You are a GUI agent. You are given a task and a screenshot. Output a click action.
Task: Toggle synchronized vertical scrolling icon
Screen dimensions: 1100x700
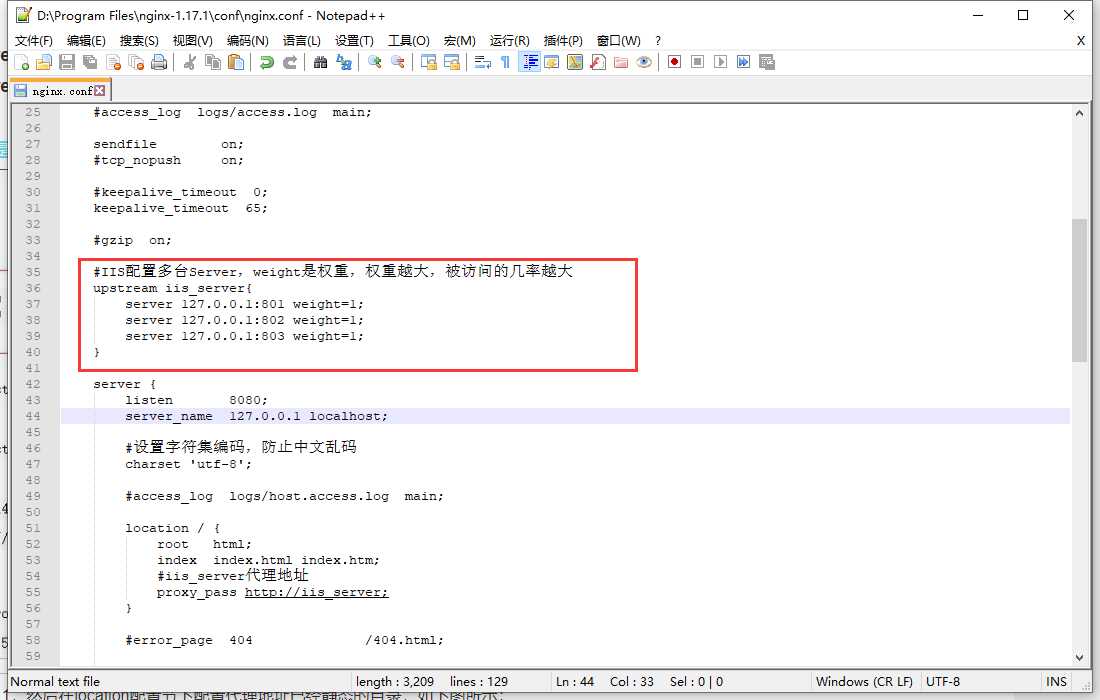(429, 62)
